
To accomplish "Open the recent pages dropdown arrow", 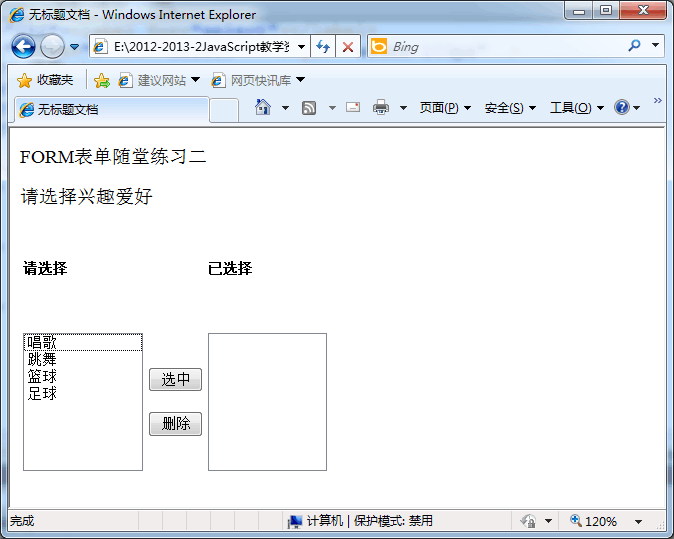I will coord(74,46).
